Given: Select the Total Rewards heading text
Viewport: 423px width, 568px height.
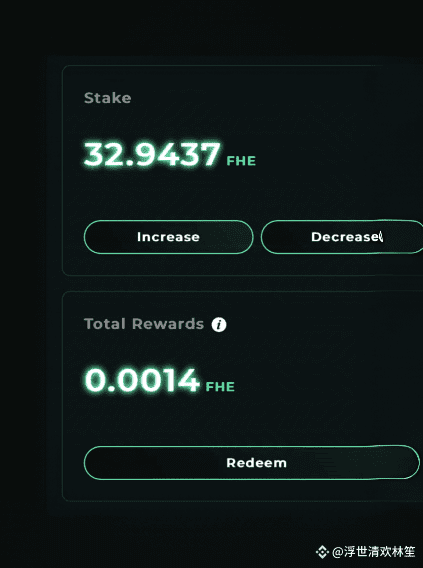Looking at the screenshot, I should coord(144,324).
